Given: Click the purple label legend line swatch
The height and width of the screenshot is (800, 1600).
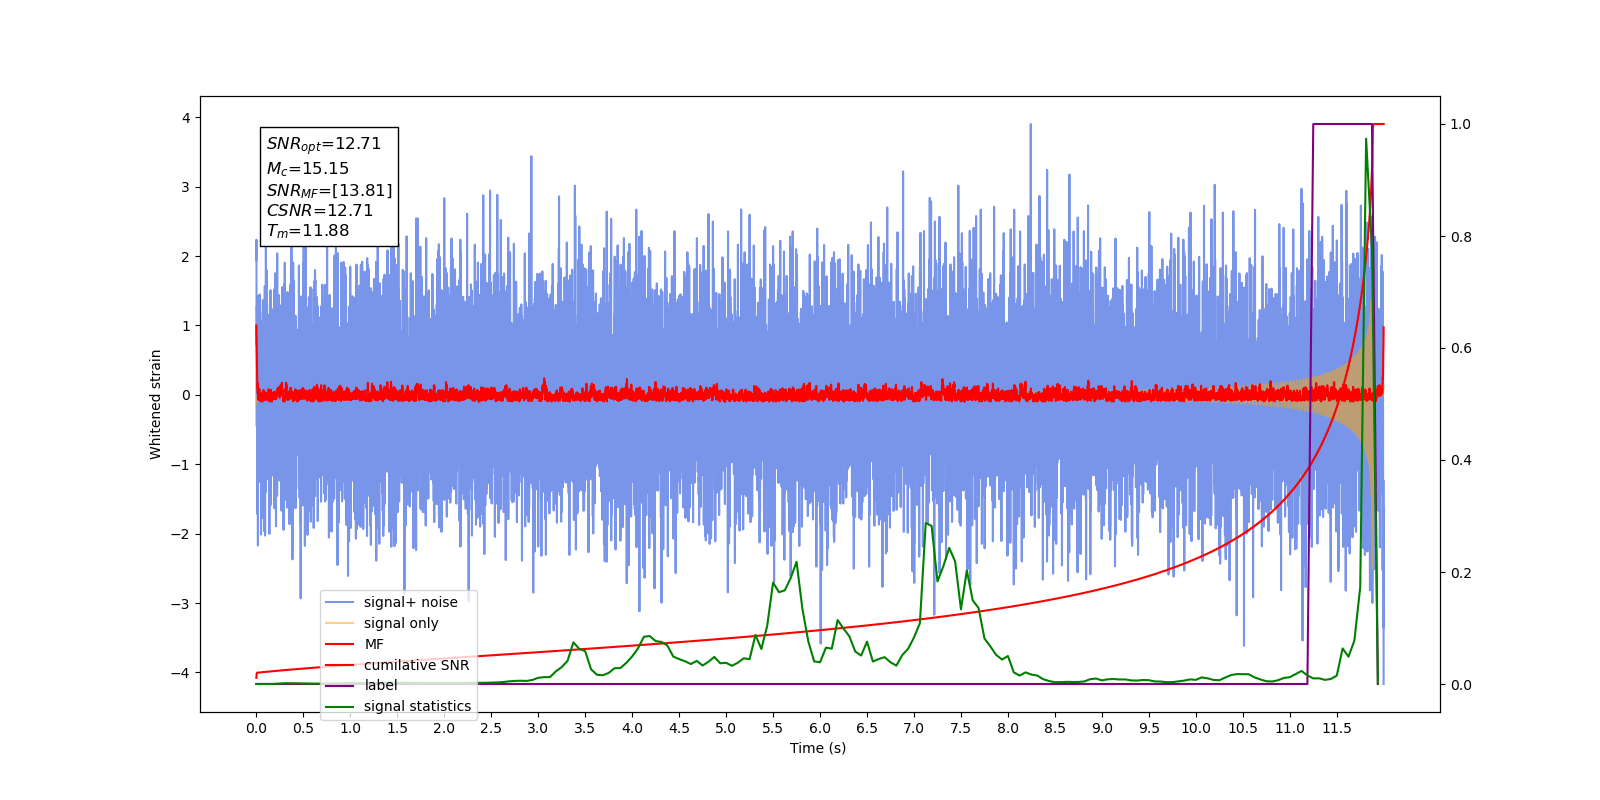Looking at the screenshot, I should pyautogui.click(x=340, y=685).
